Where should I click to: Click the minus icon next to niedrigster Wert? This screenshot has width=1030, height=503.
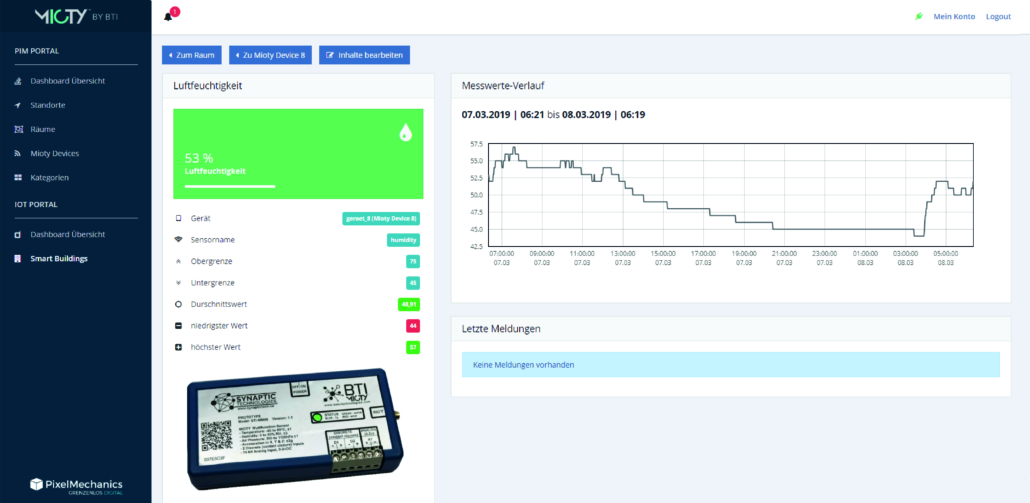(x=178, y=326)
